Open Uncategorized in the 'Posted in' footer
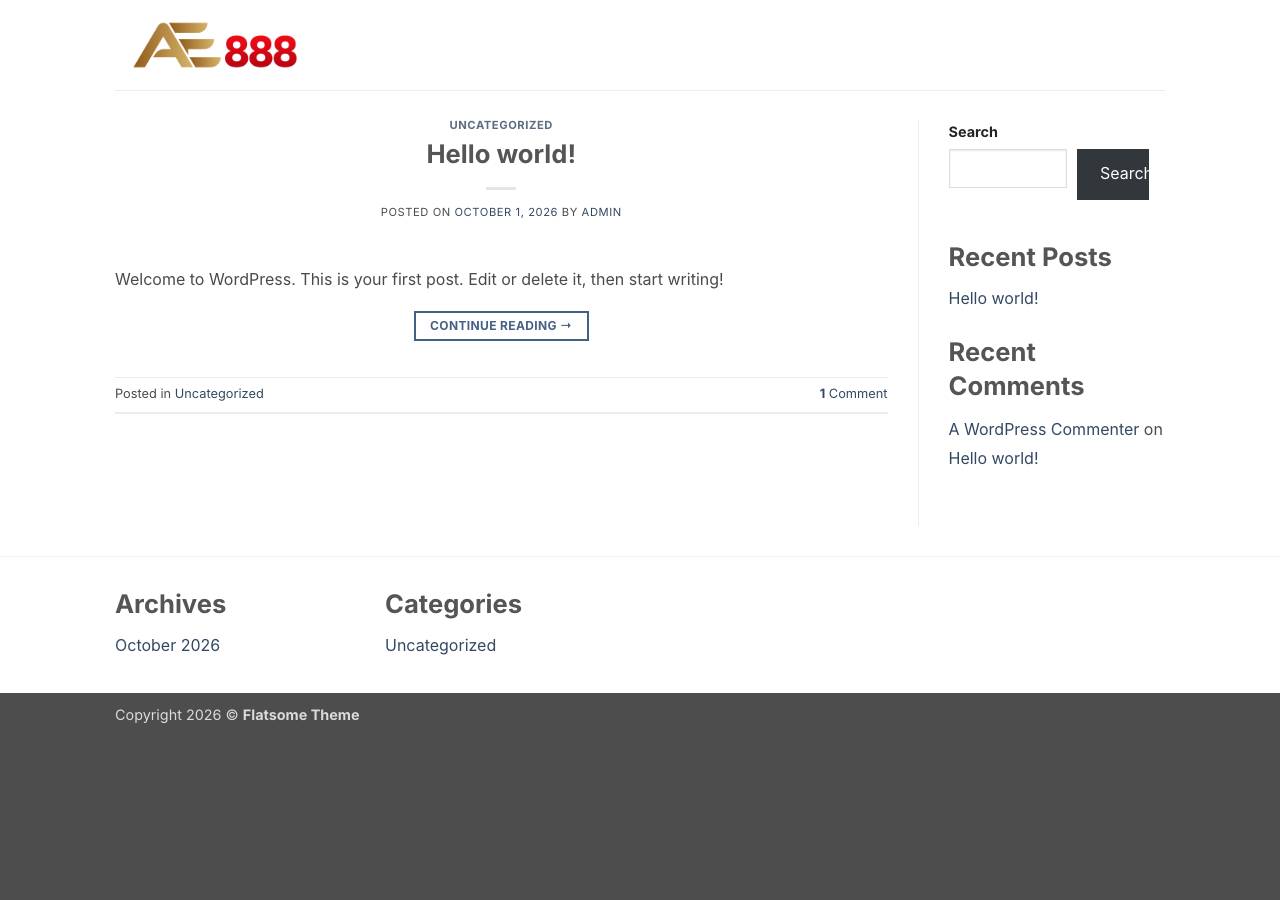 (x=219, y=394)
